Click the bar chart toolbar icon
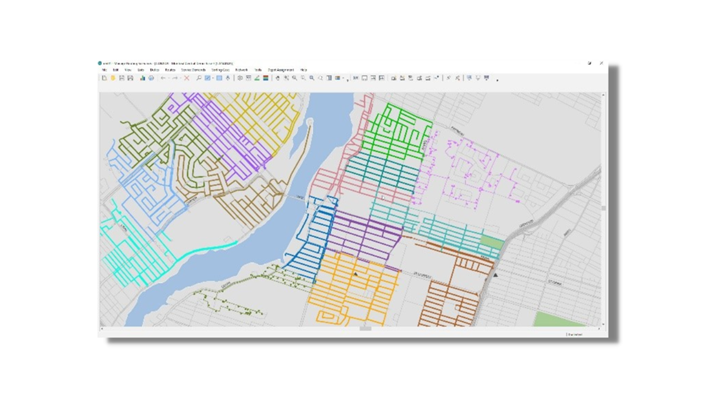The image size is (705, 397). coord(143,78)
